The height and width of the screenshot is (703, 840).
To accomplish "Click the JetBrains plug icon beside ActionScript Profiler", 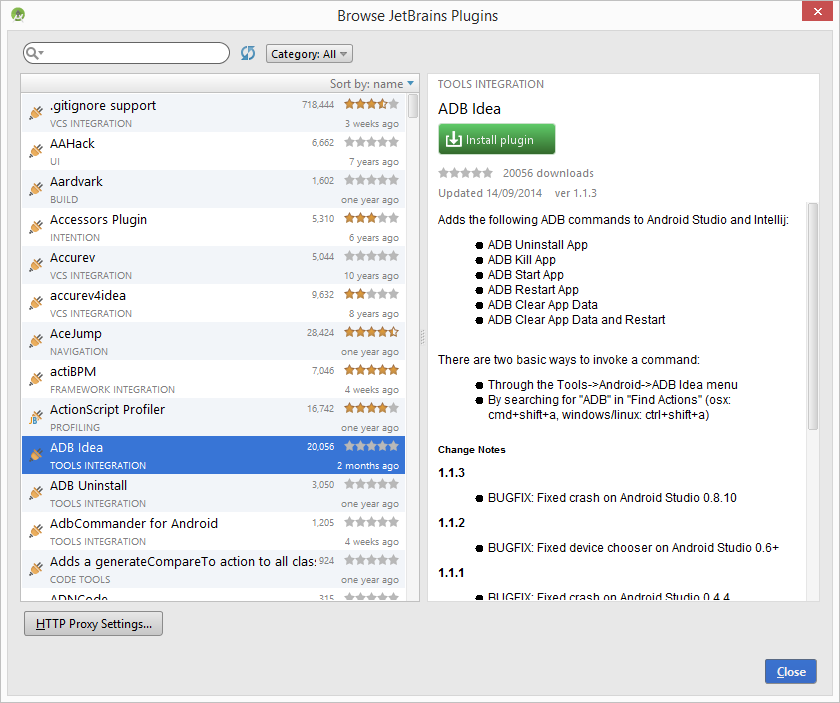I will point(36,417).
